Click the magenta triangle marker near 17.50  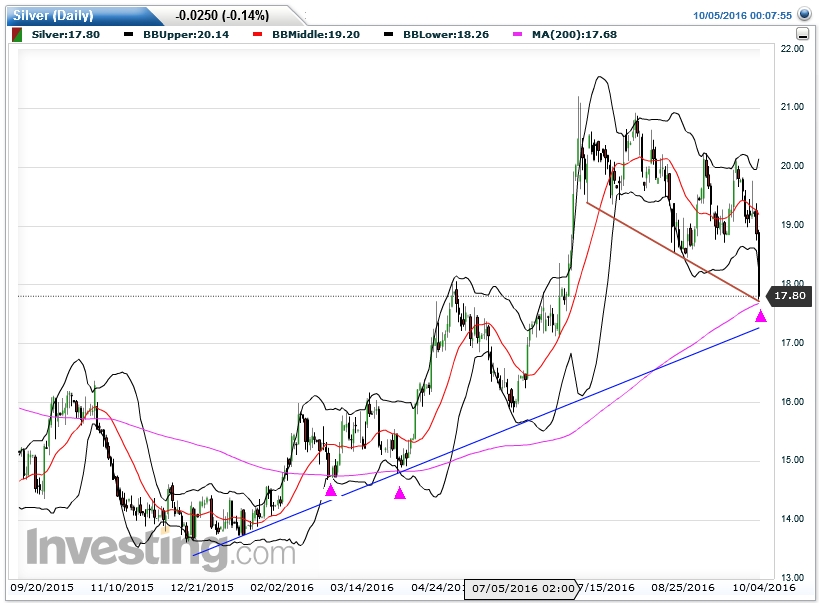pyautogui.click(x=762, y=316)
